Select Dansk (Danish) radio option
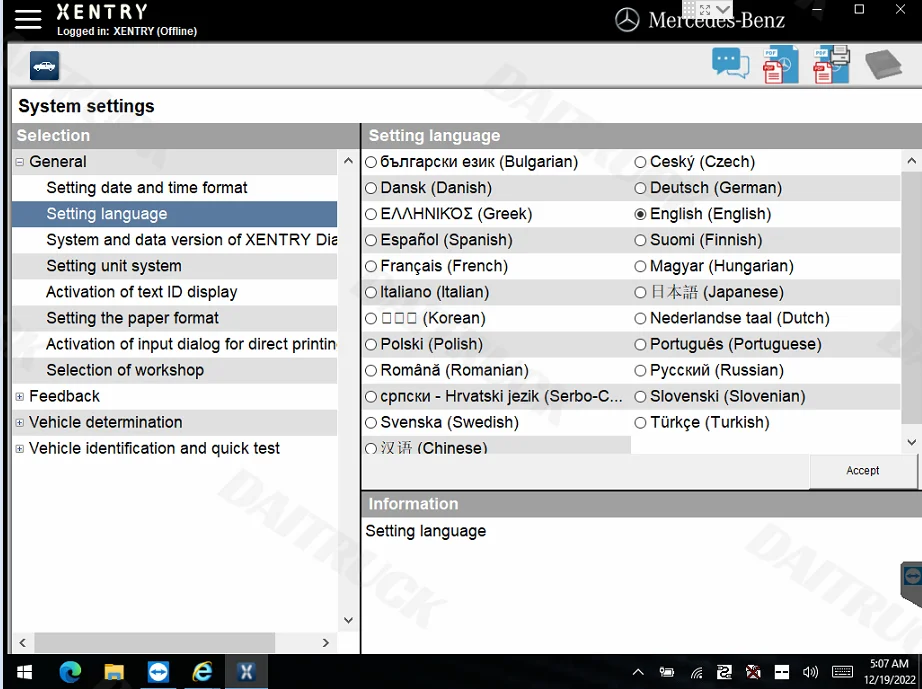Image resolution: width=922 pixels, height=689 pixels. tap(370, 188)
